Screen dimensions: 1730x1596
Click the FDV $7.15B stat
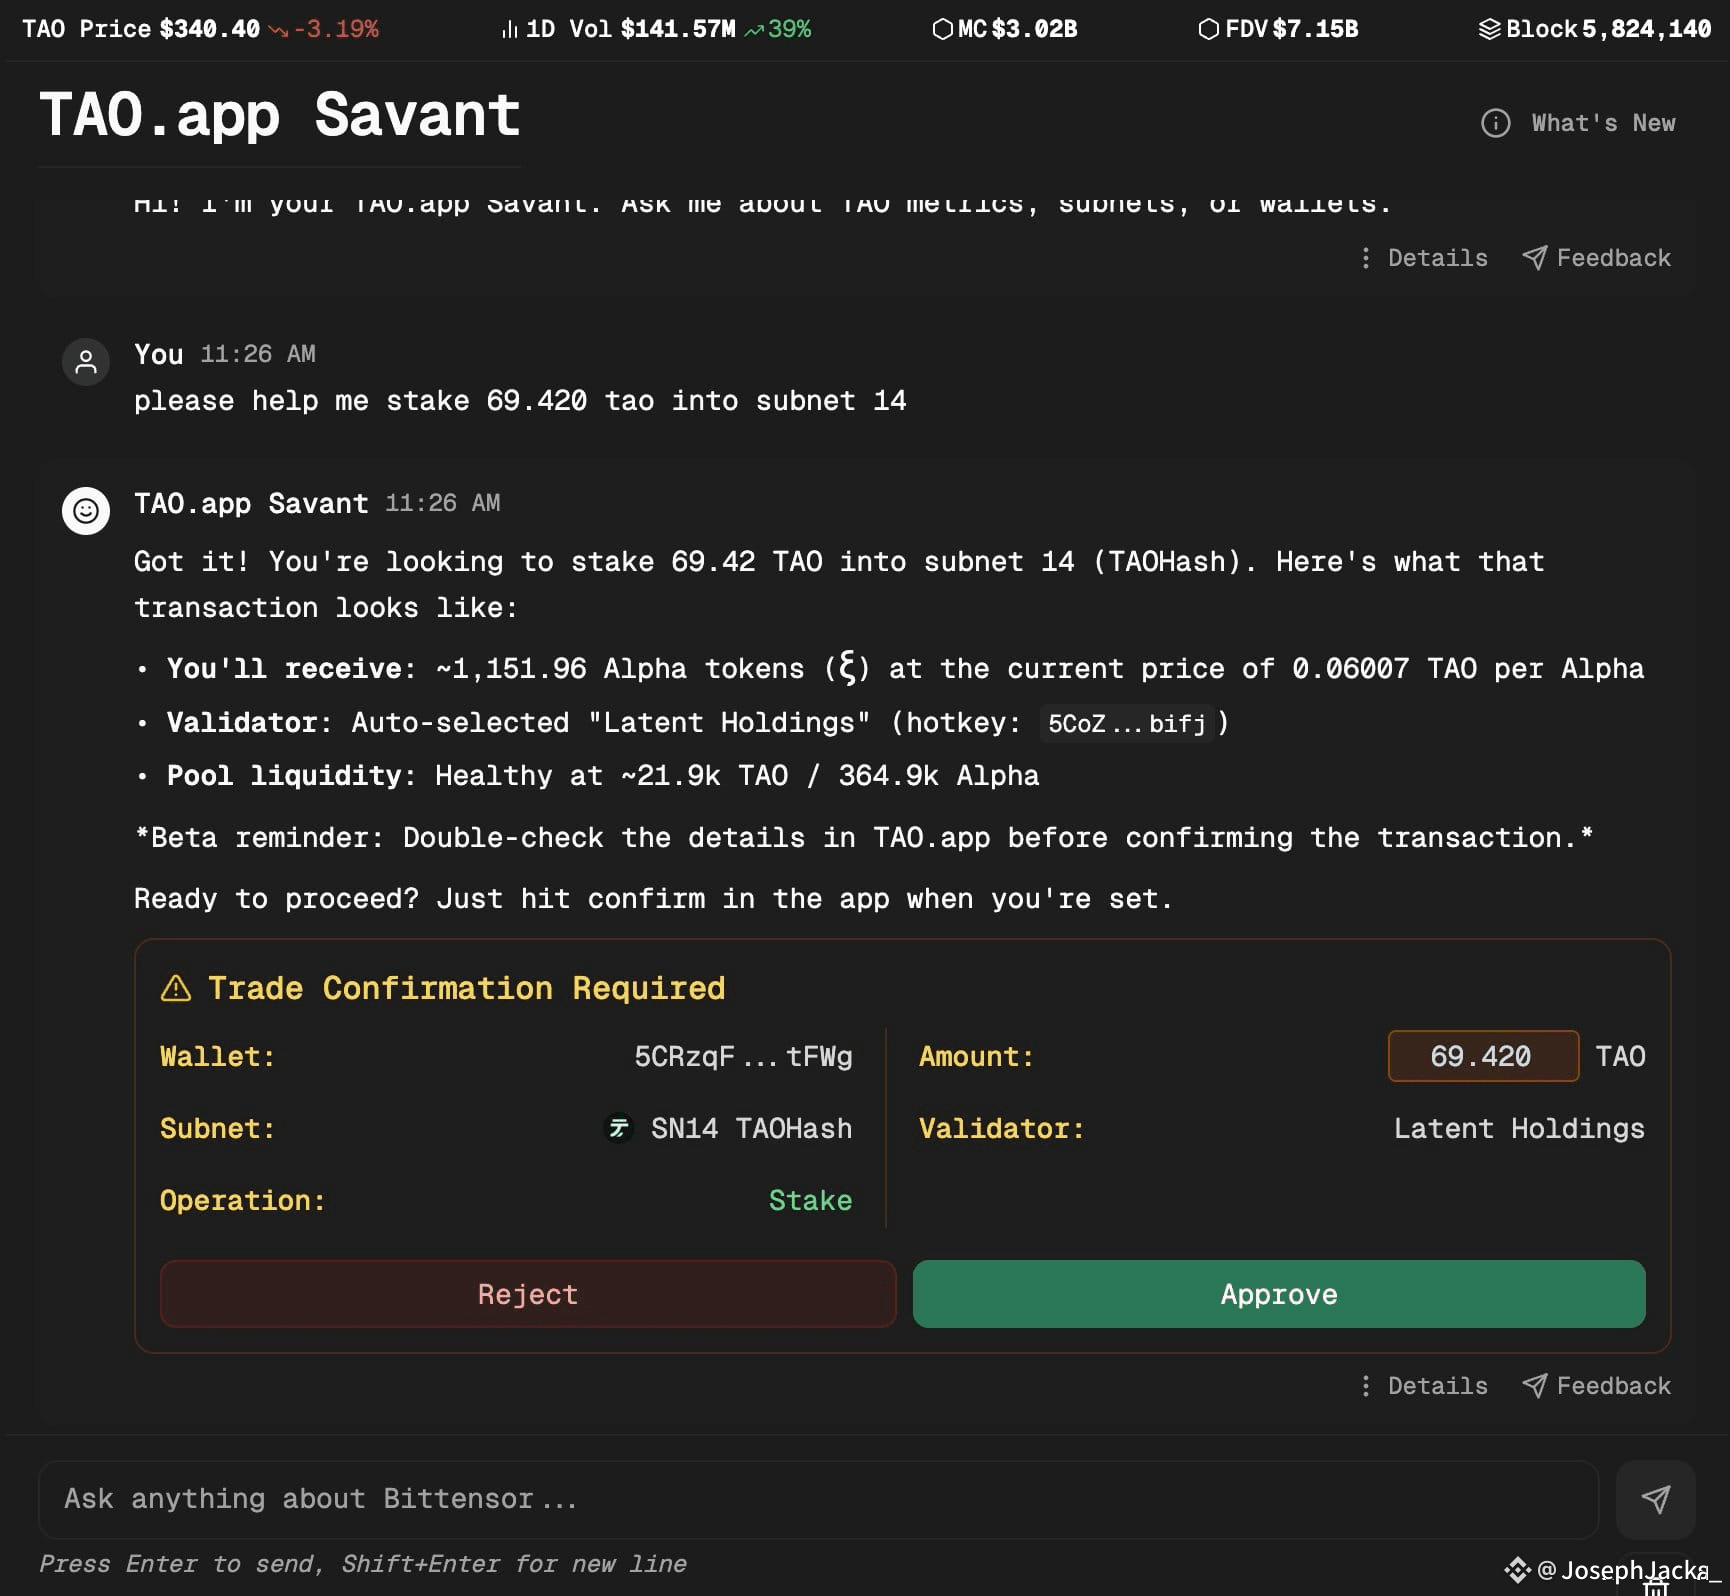[1278, 29]
